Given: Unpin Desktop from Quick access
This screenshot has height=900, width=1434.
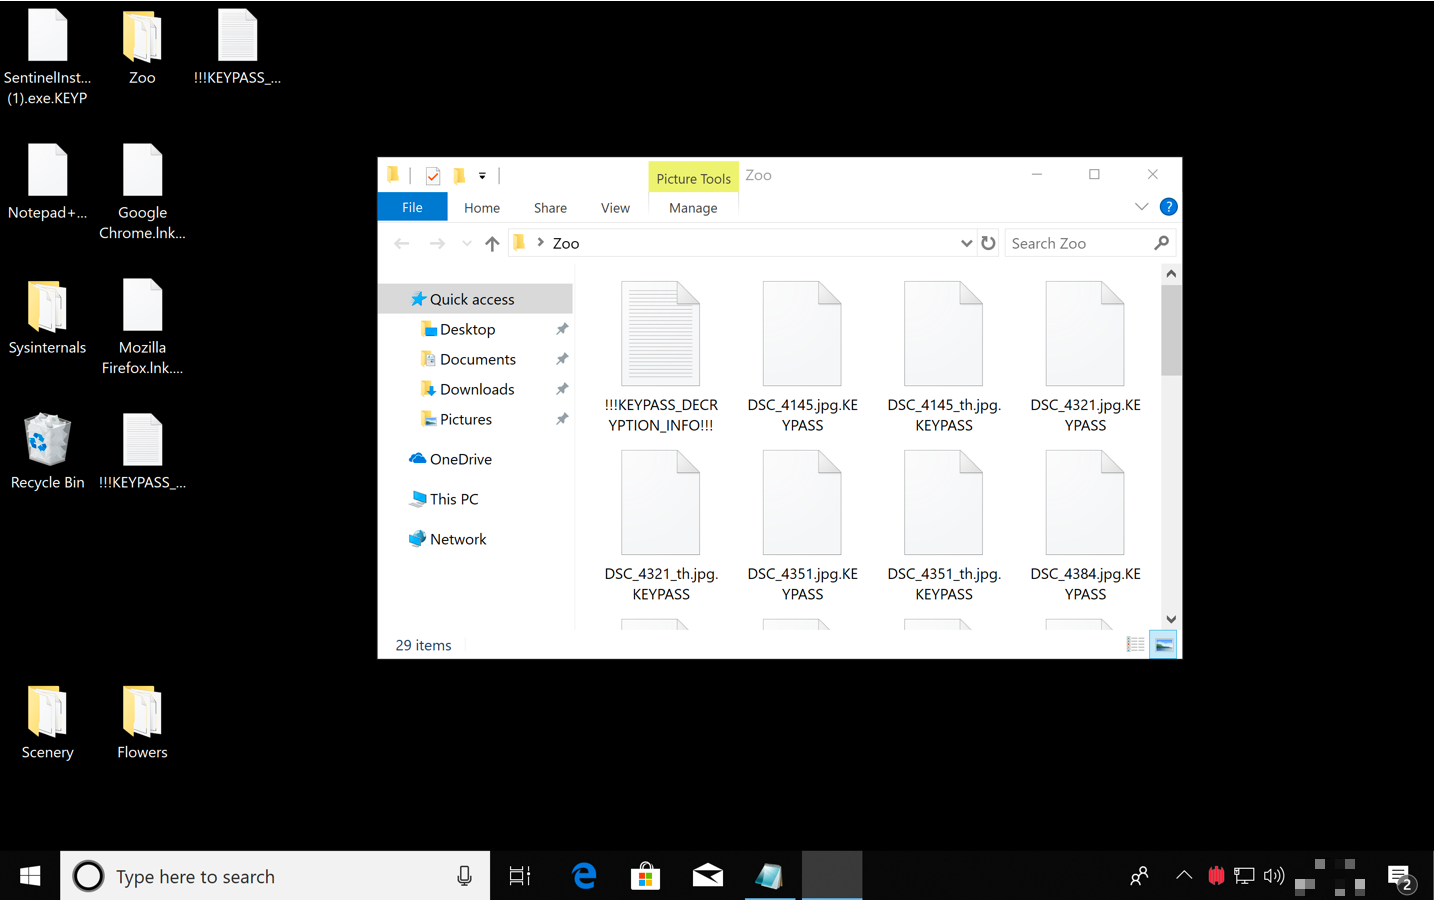Looking at the screenshot, I should [562, 329].
